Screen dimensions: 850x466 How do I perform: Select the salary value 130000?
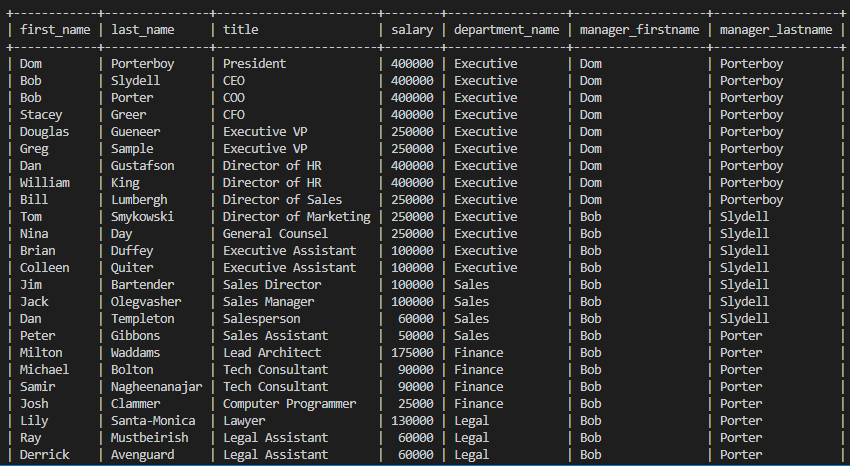click(x=412, y=420)
